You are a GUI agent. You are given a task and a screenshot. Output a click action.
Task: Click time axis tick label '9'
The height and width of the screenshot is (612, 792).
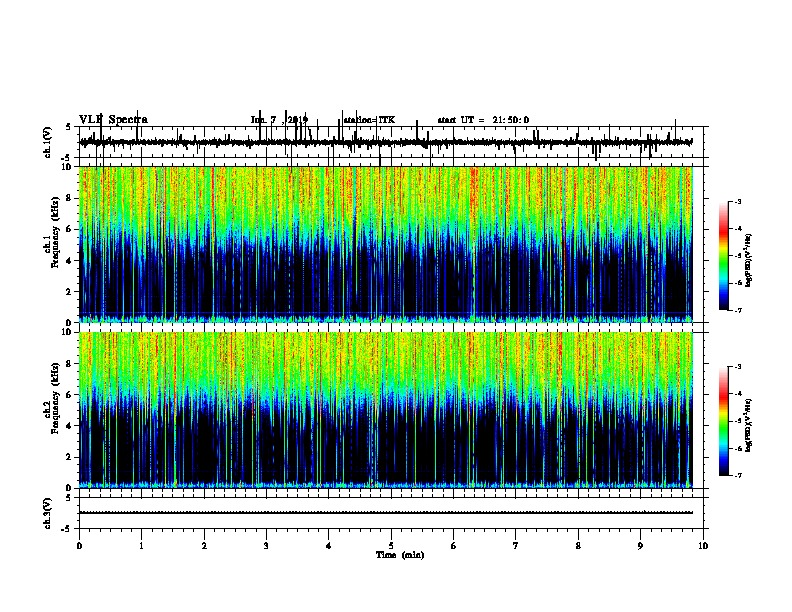640,546
